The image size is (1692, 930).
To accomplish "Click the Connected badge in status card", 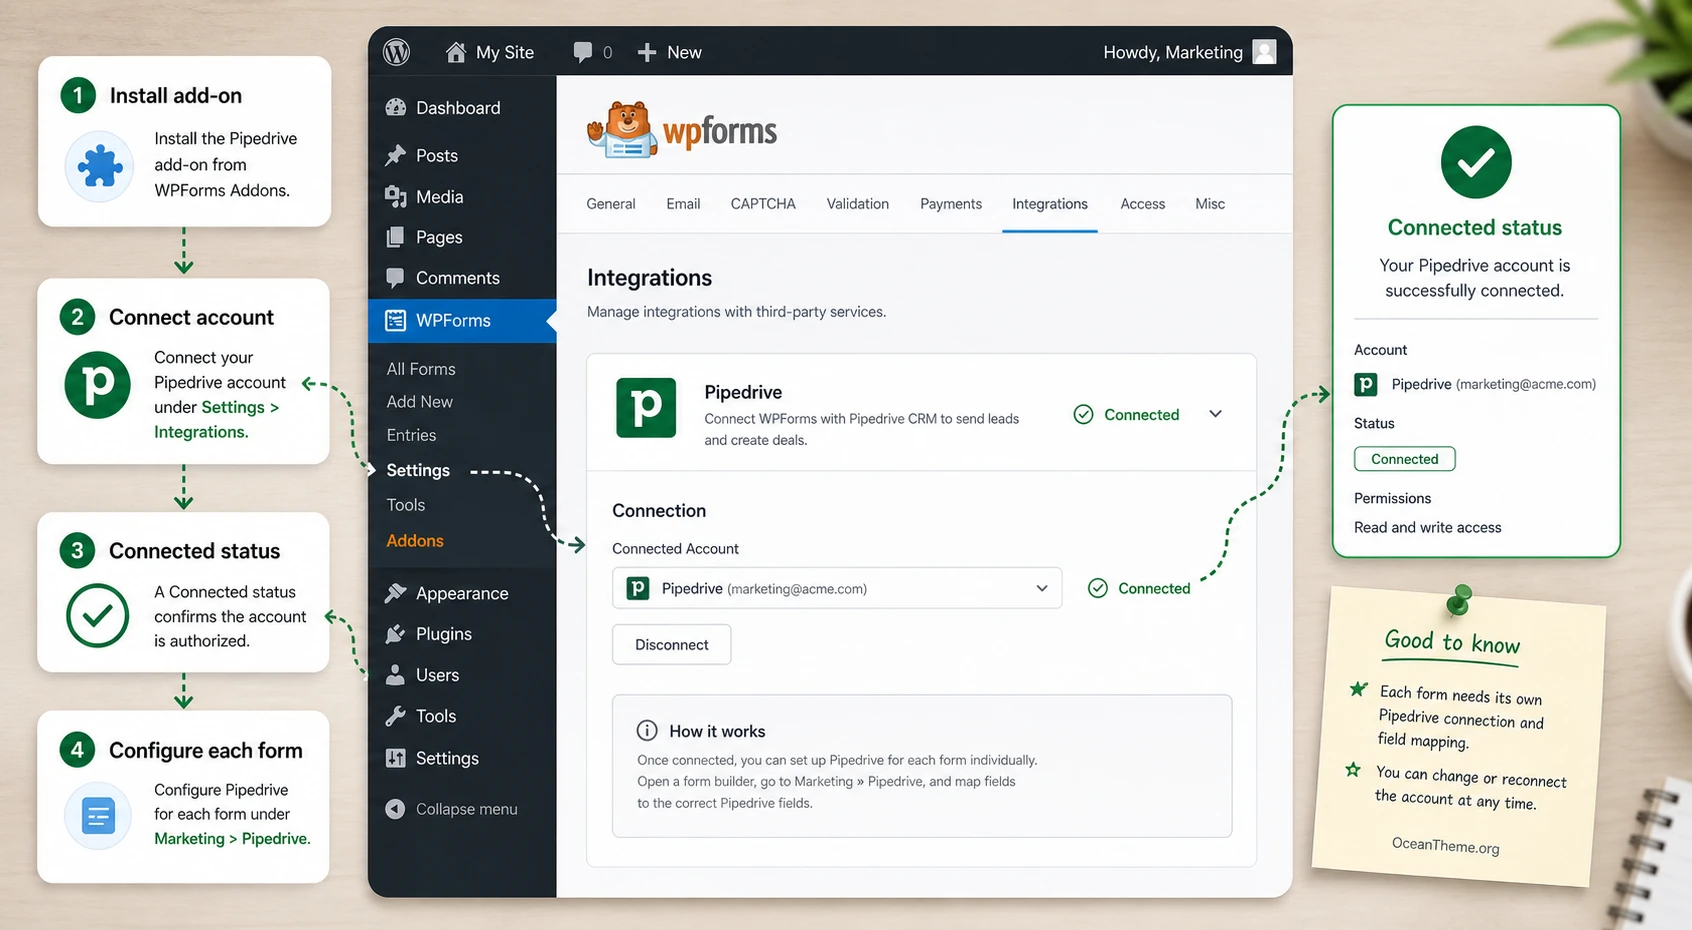I will tap(1405, 459).
